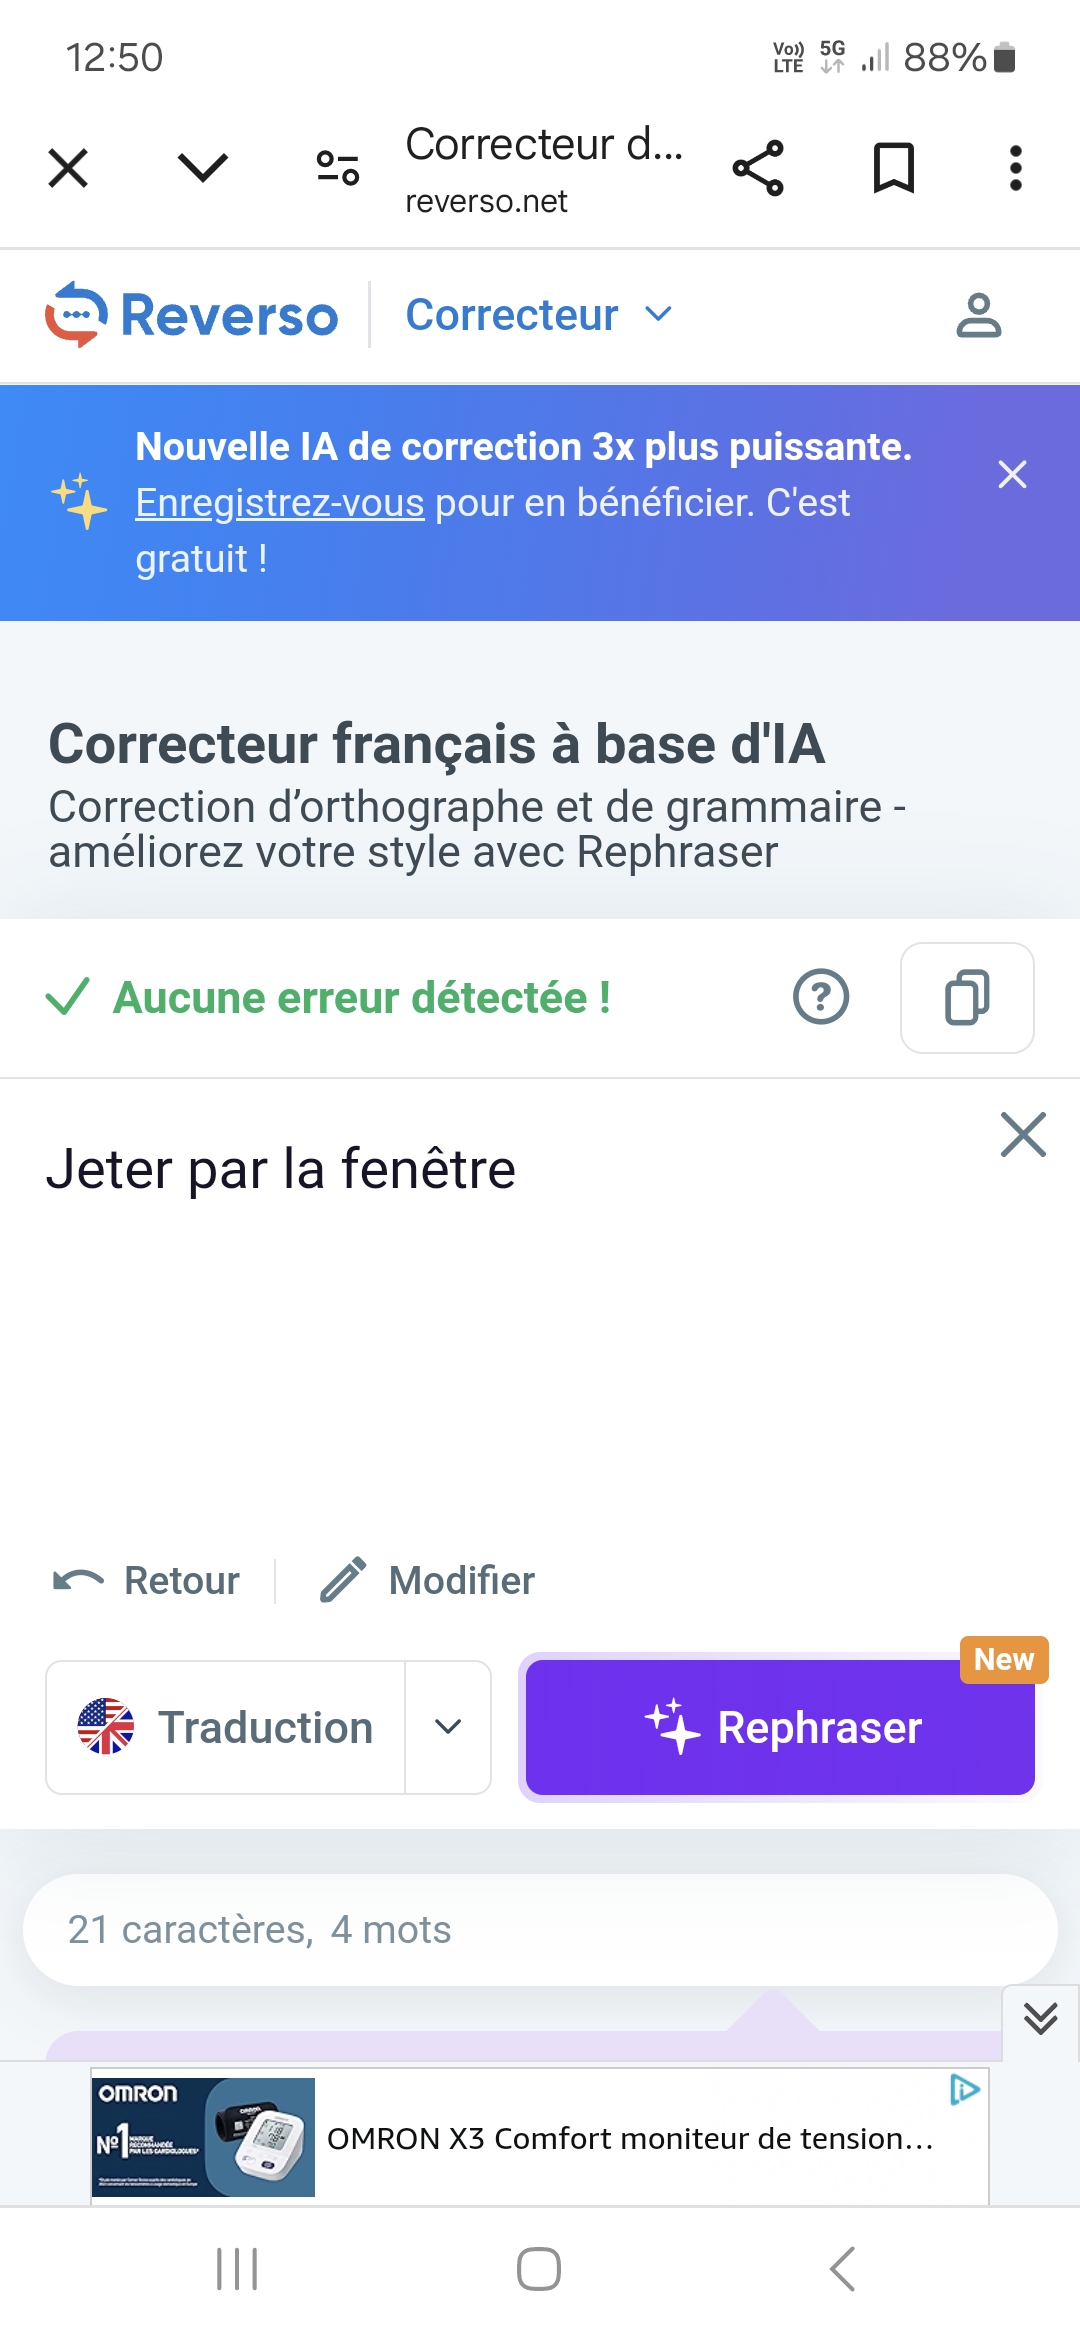Click the help question mark icon
This screenshot has height=2340, width=1080.
tap(821, 997)
